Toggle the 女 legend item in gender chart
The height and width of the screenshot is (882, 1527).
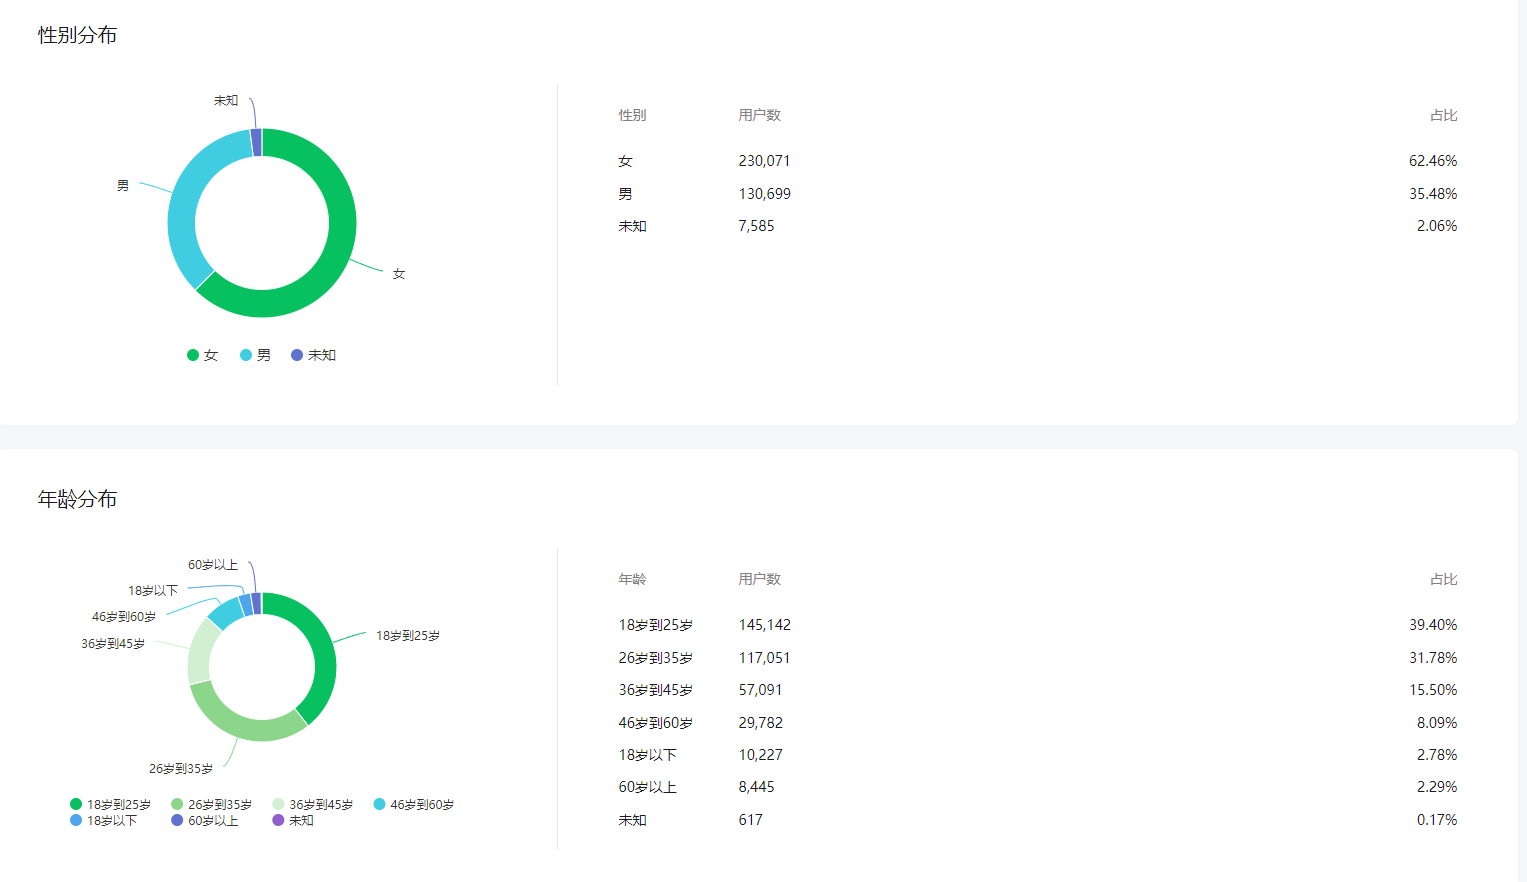[x=202, y=355]
